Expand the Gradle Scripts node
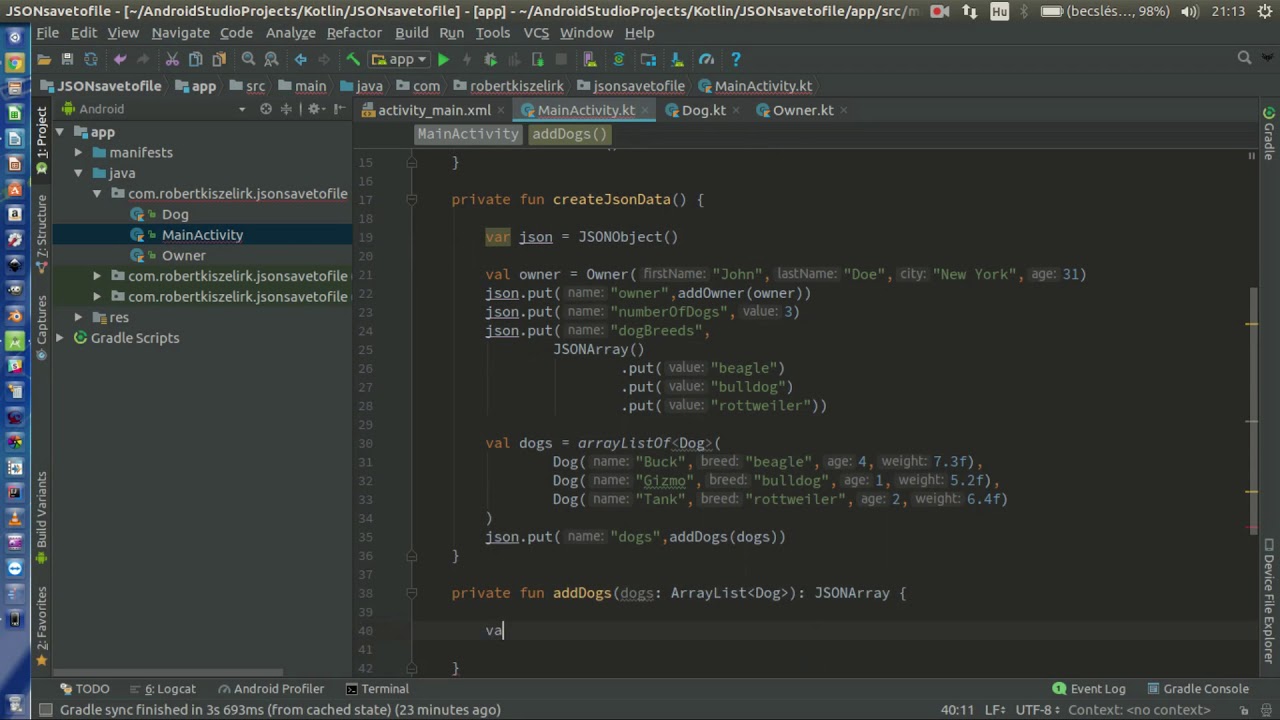This screenshot has width=1280, height=720. point(60,338)
